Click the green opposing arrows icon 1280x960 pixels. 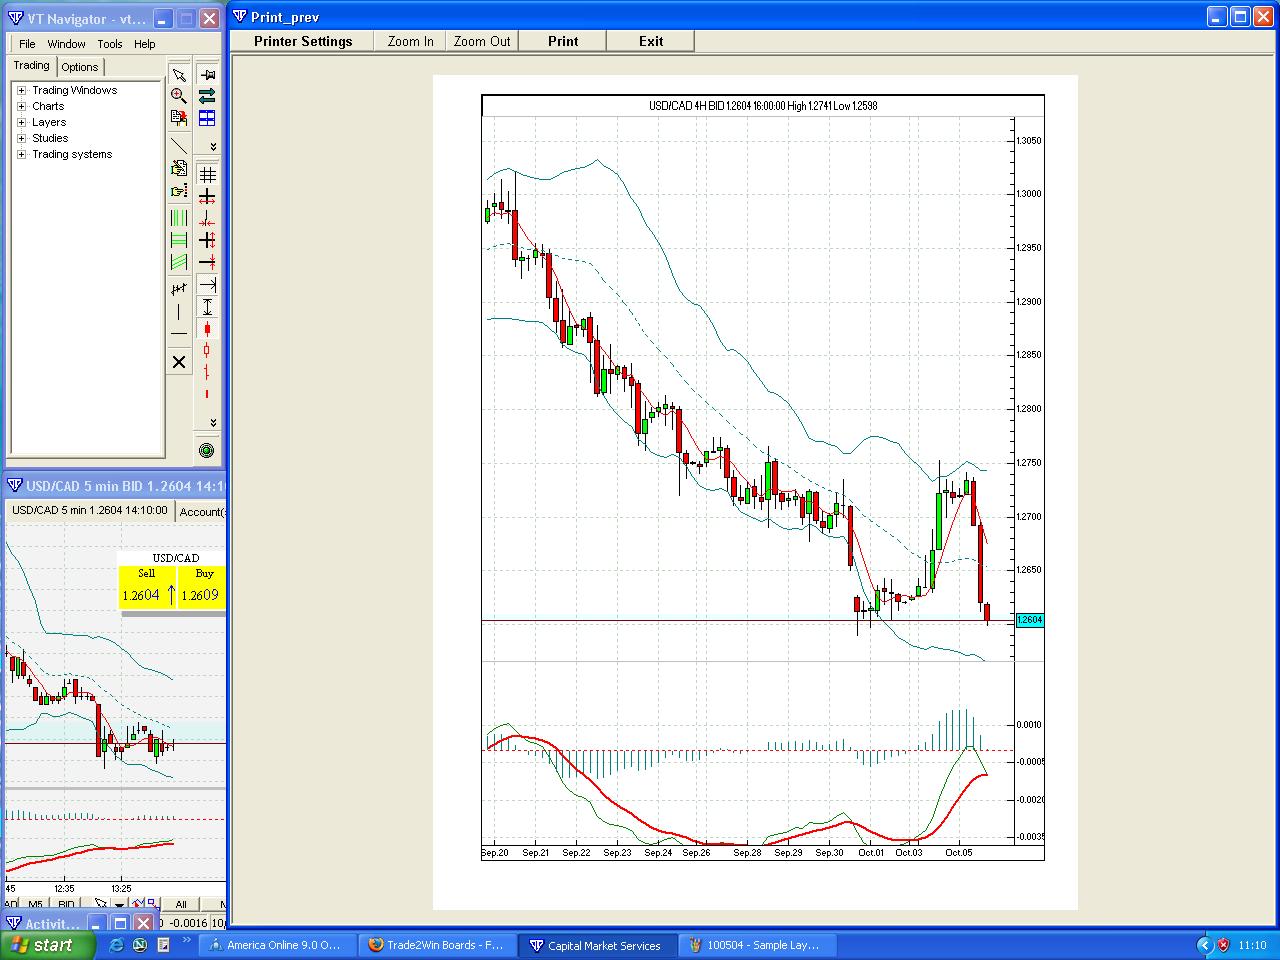207,96
